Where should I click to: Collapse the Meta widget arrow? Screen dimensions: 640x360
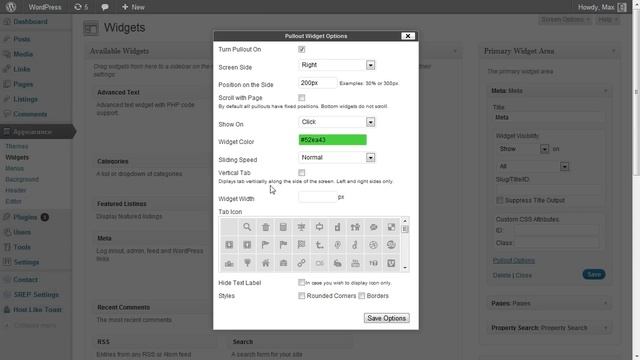(x=605, y=91)
